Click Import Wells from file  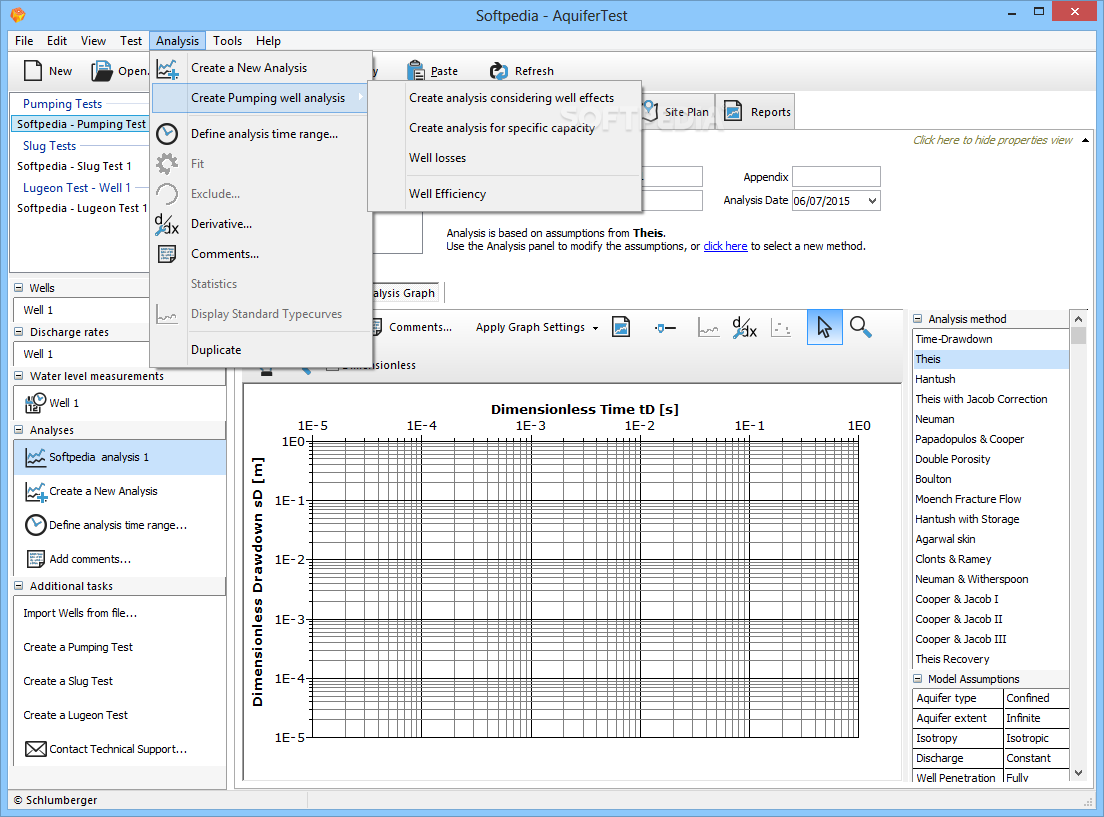pos(80,613)
